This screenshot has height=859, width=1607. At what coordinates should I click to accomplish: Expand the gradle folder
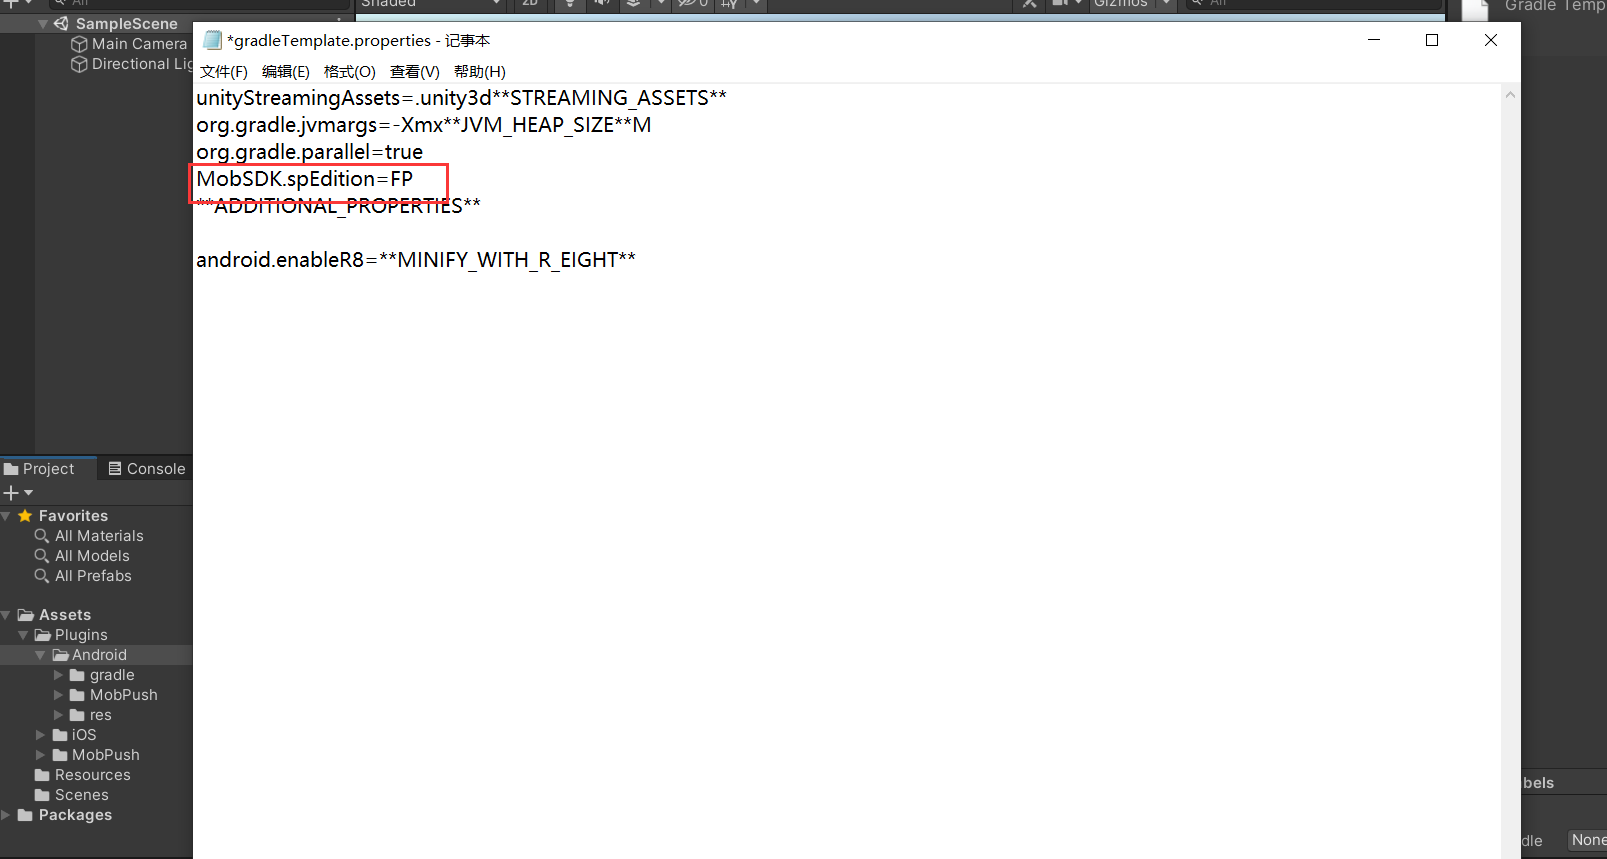point(58,675)
